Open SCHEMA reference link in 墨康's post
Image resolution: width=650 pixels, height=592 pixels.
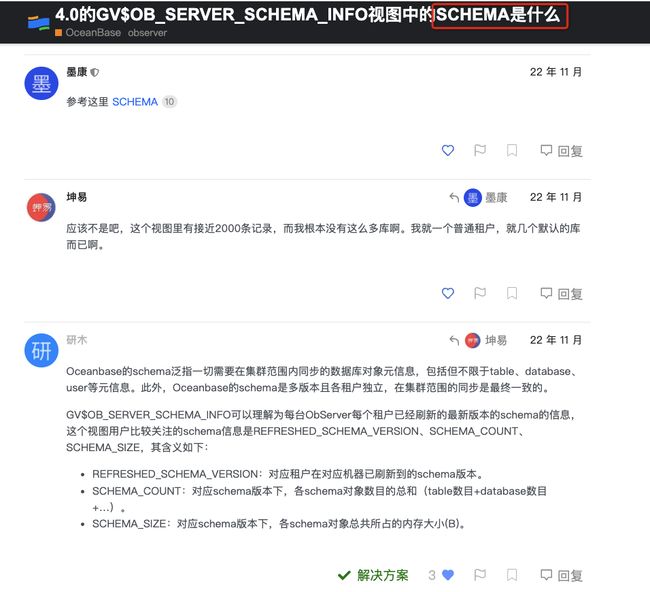point(135,102)
